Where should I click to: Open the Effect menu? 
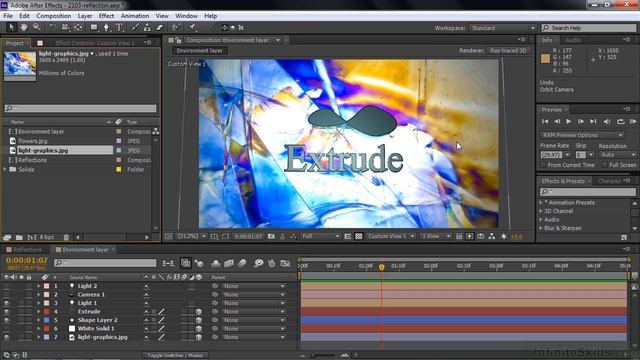pos(106,16)
